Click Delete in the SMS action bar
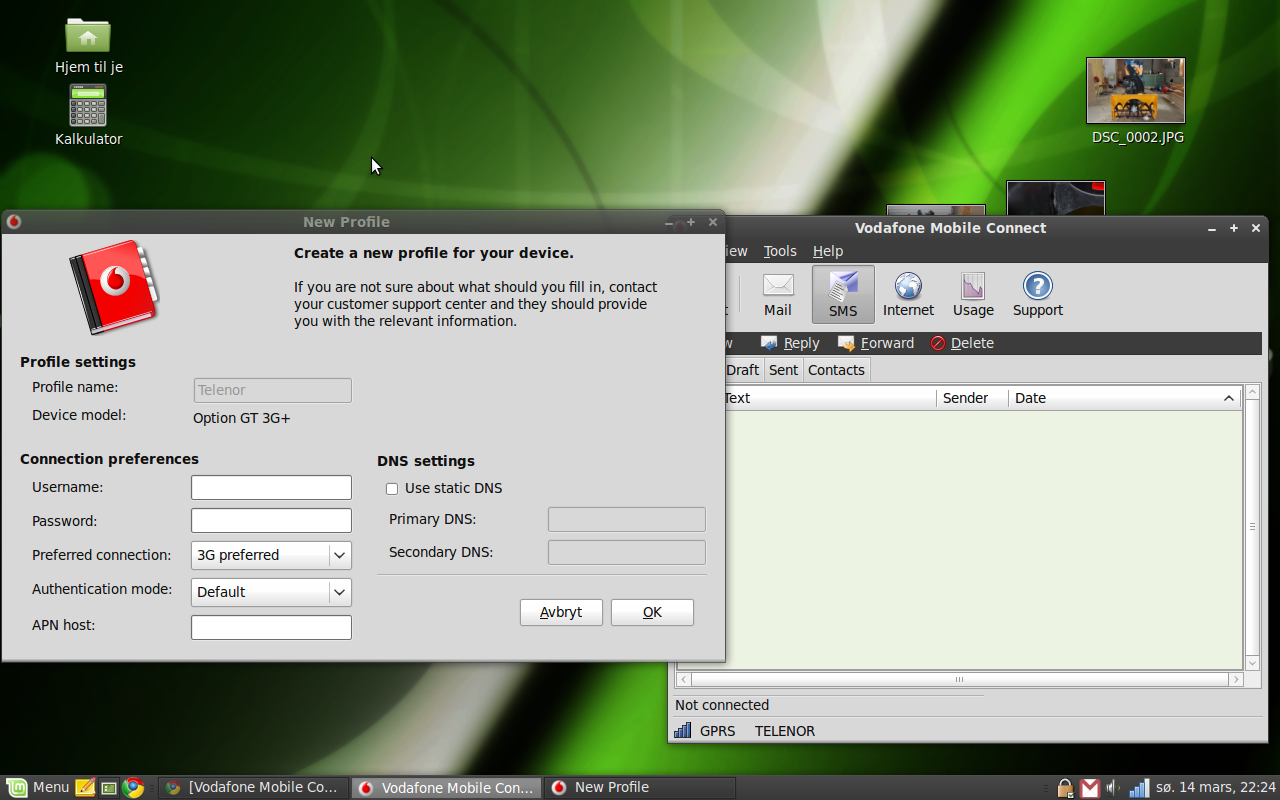The height and width of the screenshot is (800, 1280). [962, 343]
